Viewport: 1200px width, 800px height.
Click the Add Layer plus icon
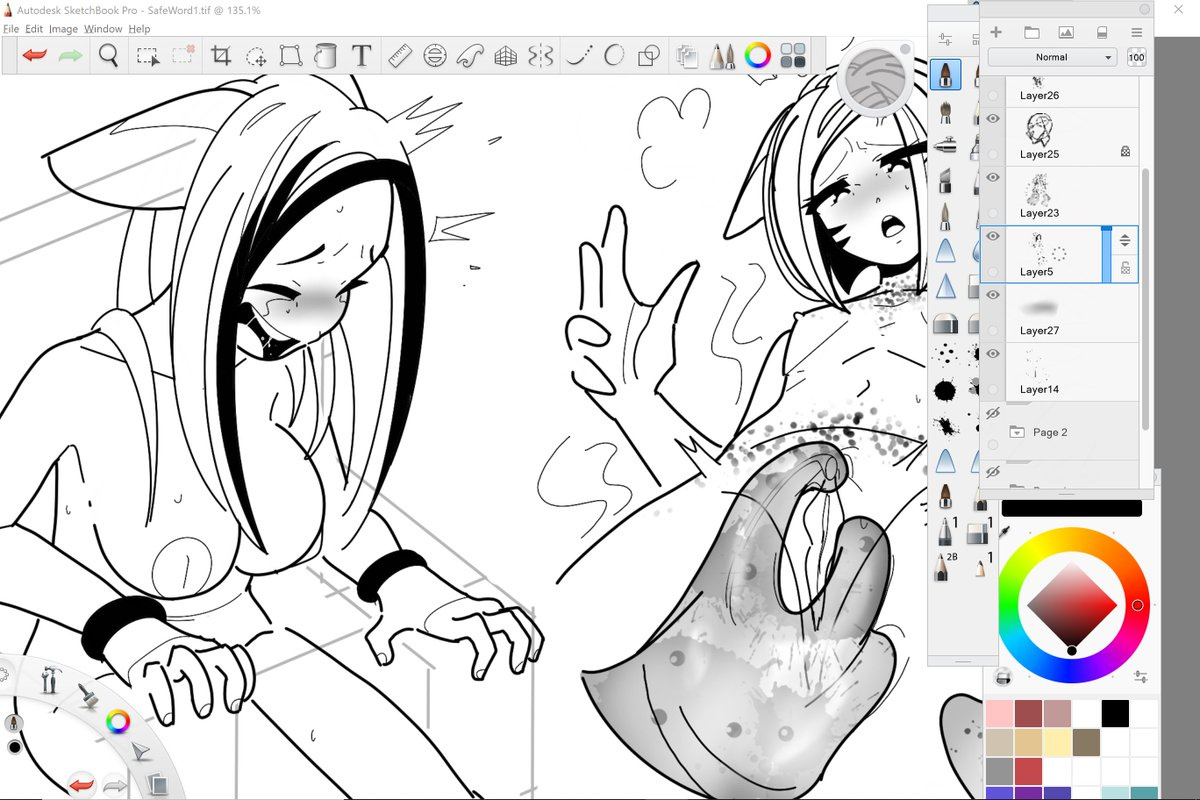(x=996, y=32)
